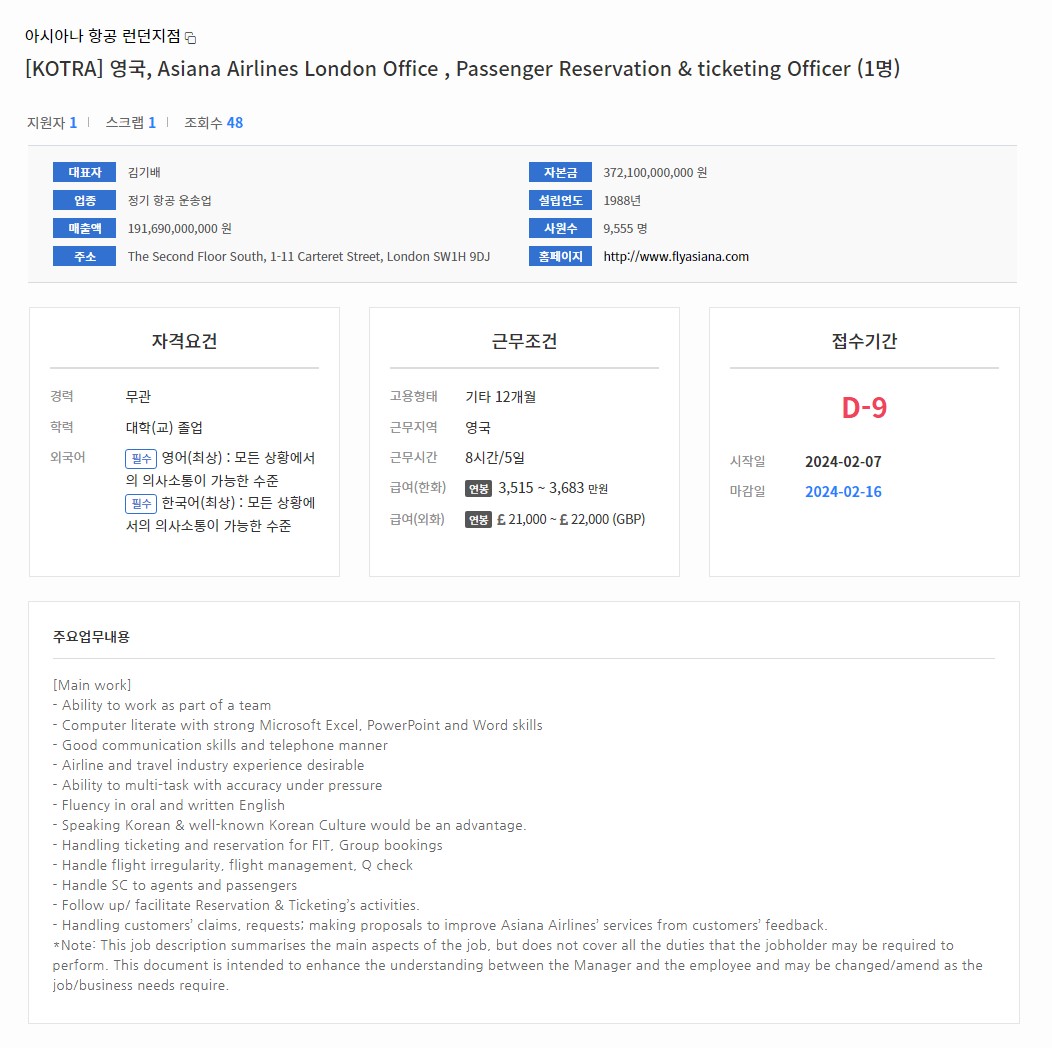The image size is (1052, 1048).
Task: Click the industry value 정기 항공 운송업
Action: 170,201
